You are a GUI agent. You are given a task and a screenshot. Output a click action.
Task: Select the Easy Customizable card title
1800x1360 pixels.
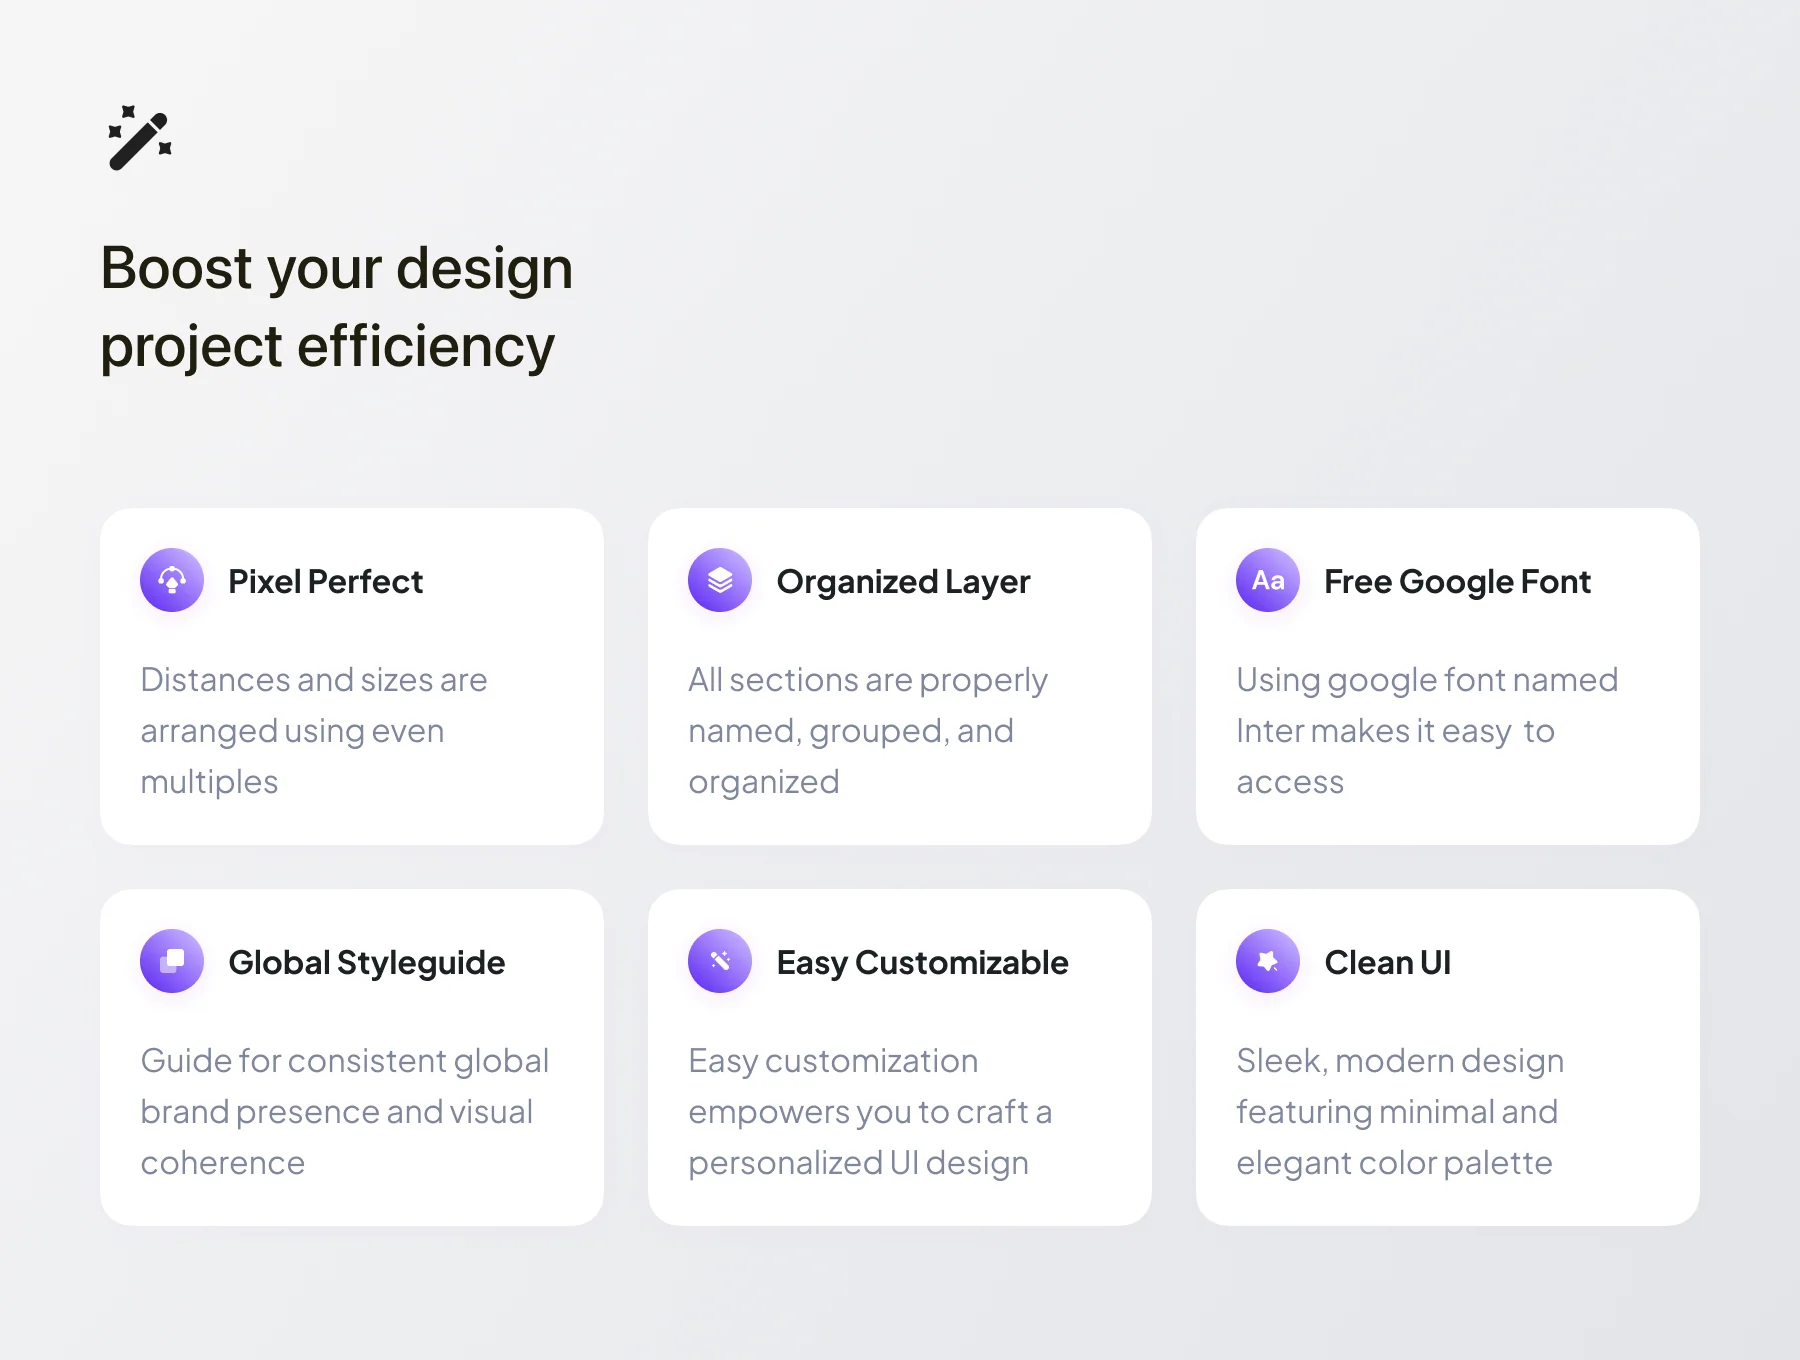[x=922, y=963]
